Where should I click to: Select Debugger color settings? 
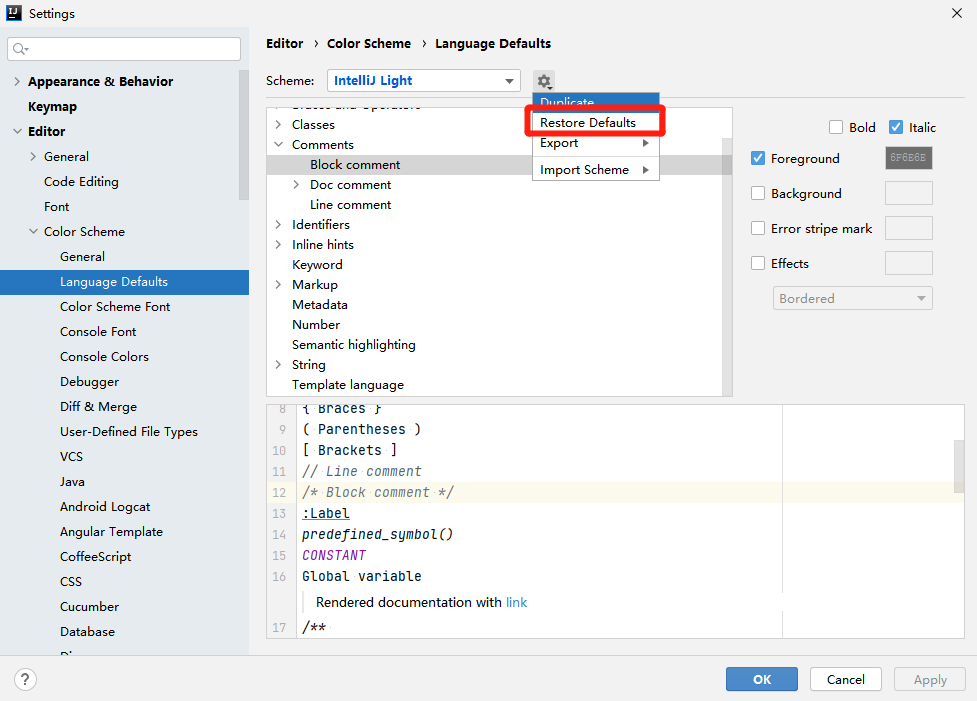coord(89,381)
